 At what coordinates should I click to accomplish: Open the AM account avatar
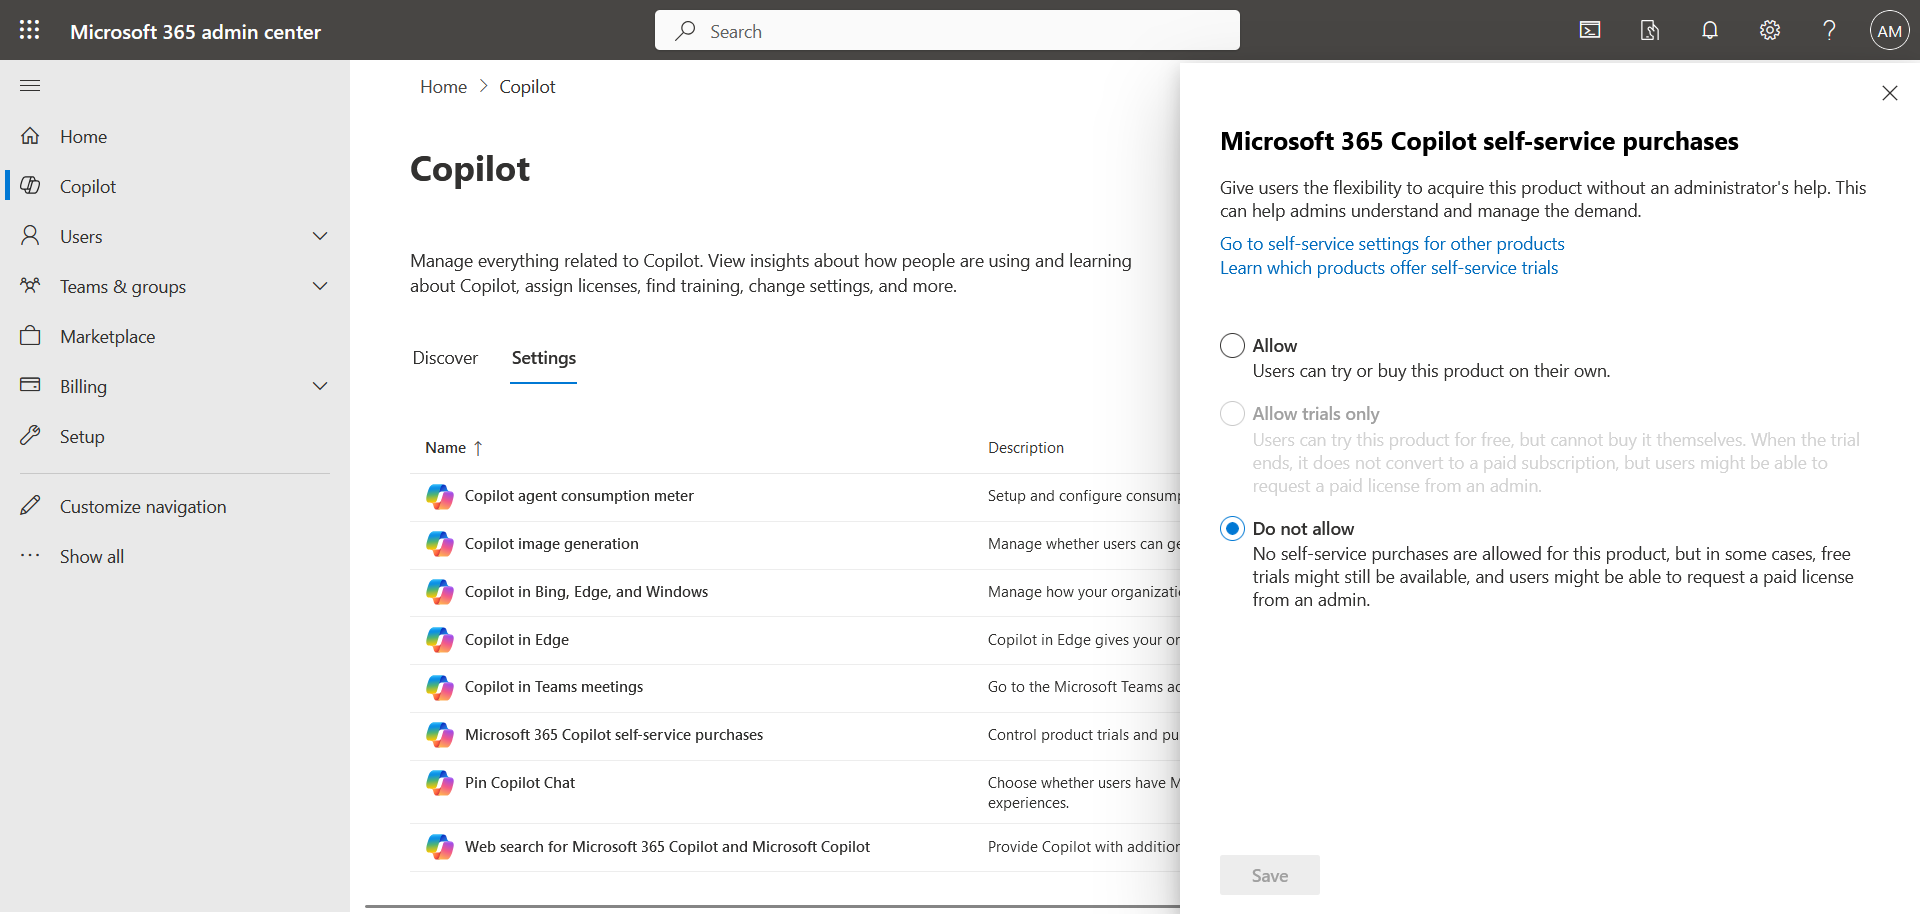point(1889,31)
